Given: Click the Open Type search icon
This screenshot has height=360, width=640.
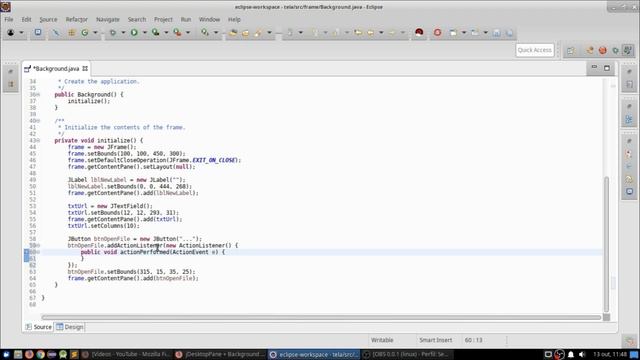Looking at the screenshot, I should tap(205, 32).
